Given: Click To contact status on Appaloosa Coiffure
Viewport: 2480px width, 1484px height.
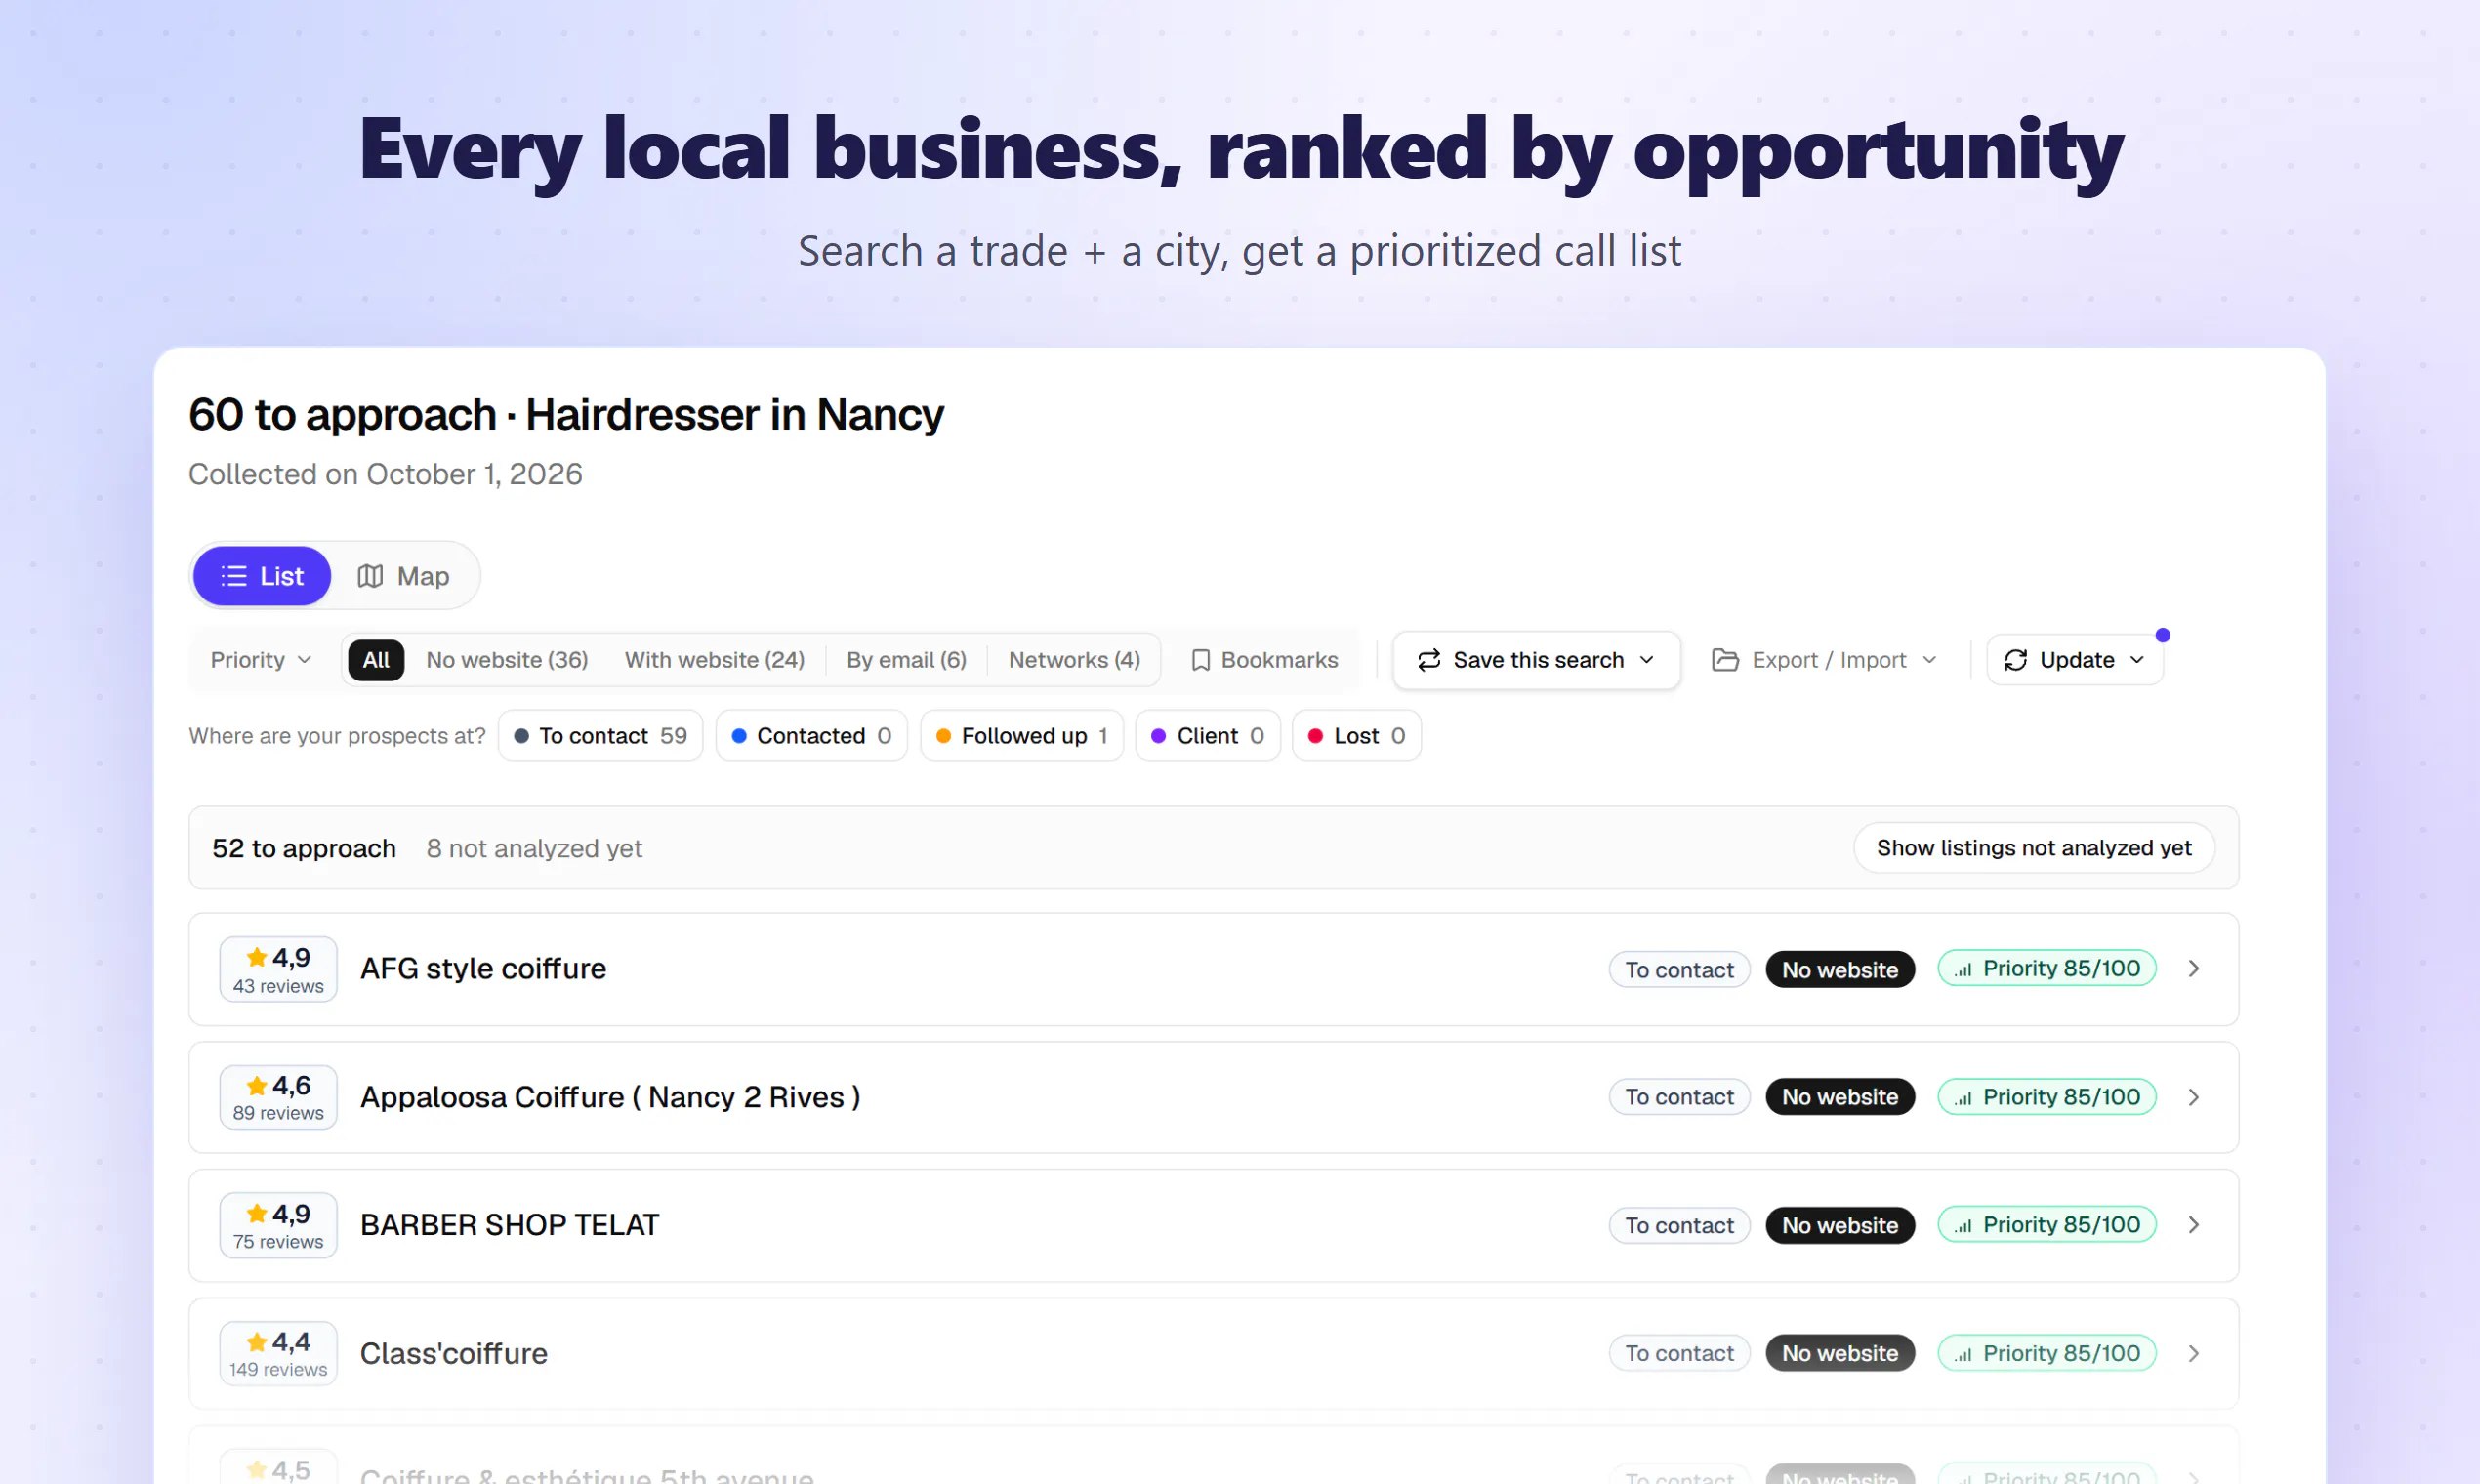Looking at the screenshot, I should click(x=1679, y=1097).
